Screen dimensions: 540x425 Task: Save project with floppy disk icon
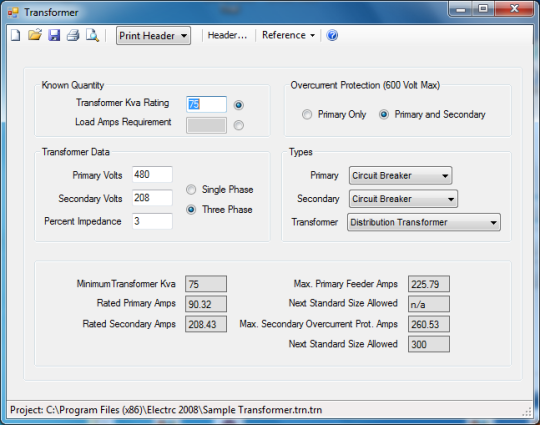coord(54,35)
